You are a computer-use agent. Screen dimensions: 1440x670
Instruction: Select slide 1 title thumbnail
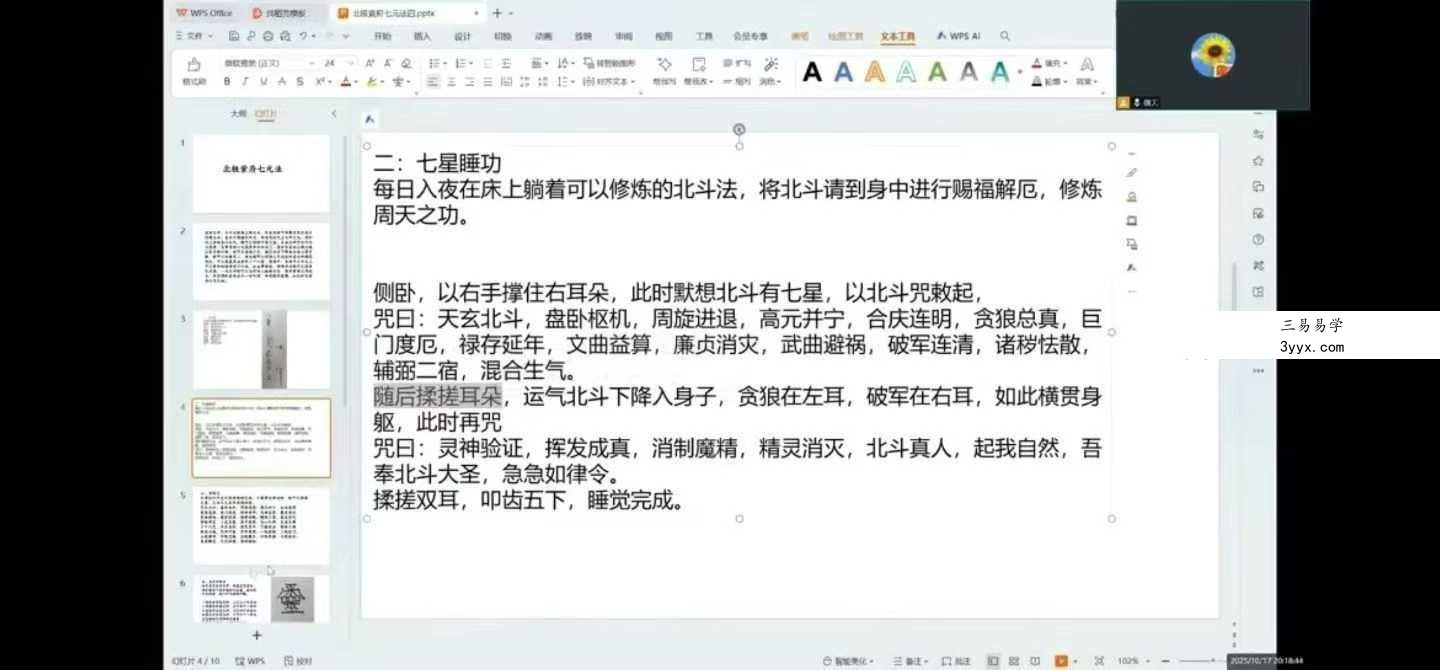[x=261, y=173]
